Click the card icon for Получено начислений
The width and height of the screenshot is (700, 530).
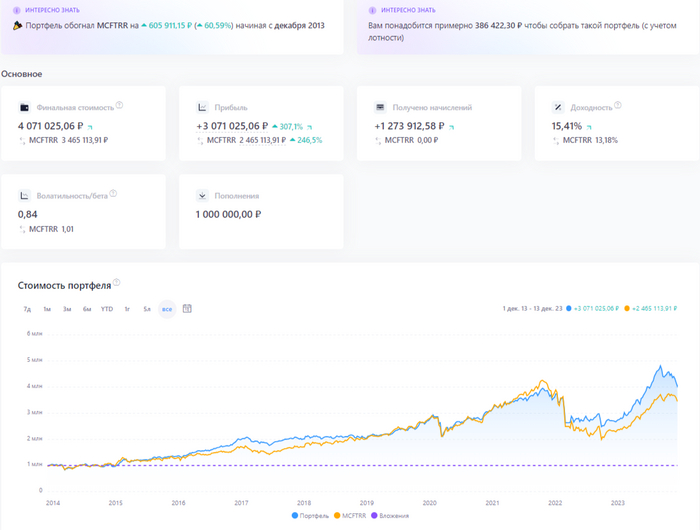380,107
